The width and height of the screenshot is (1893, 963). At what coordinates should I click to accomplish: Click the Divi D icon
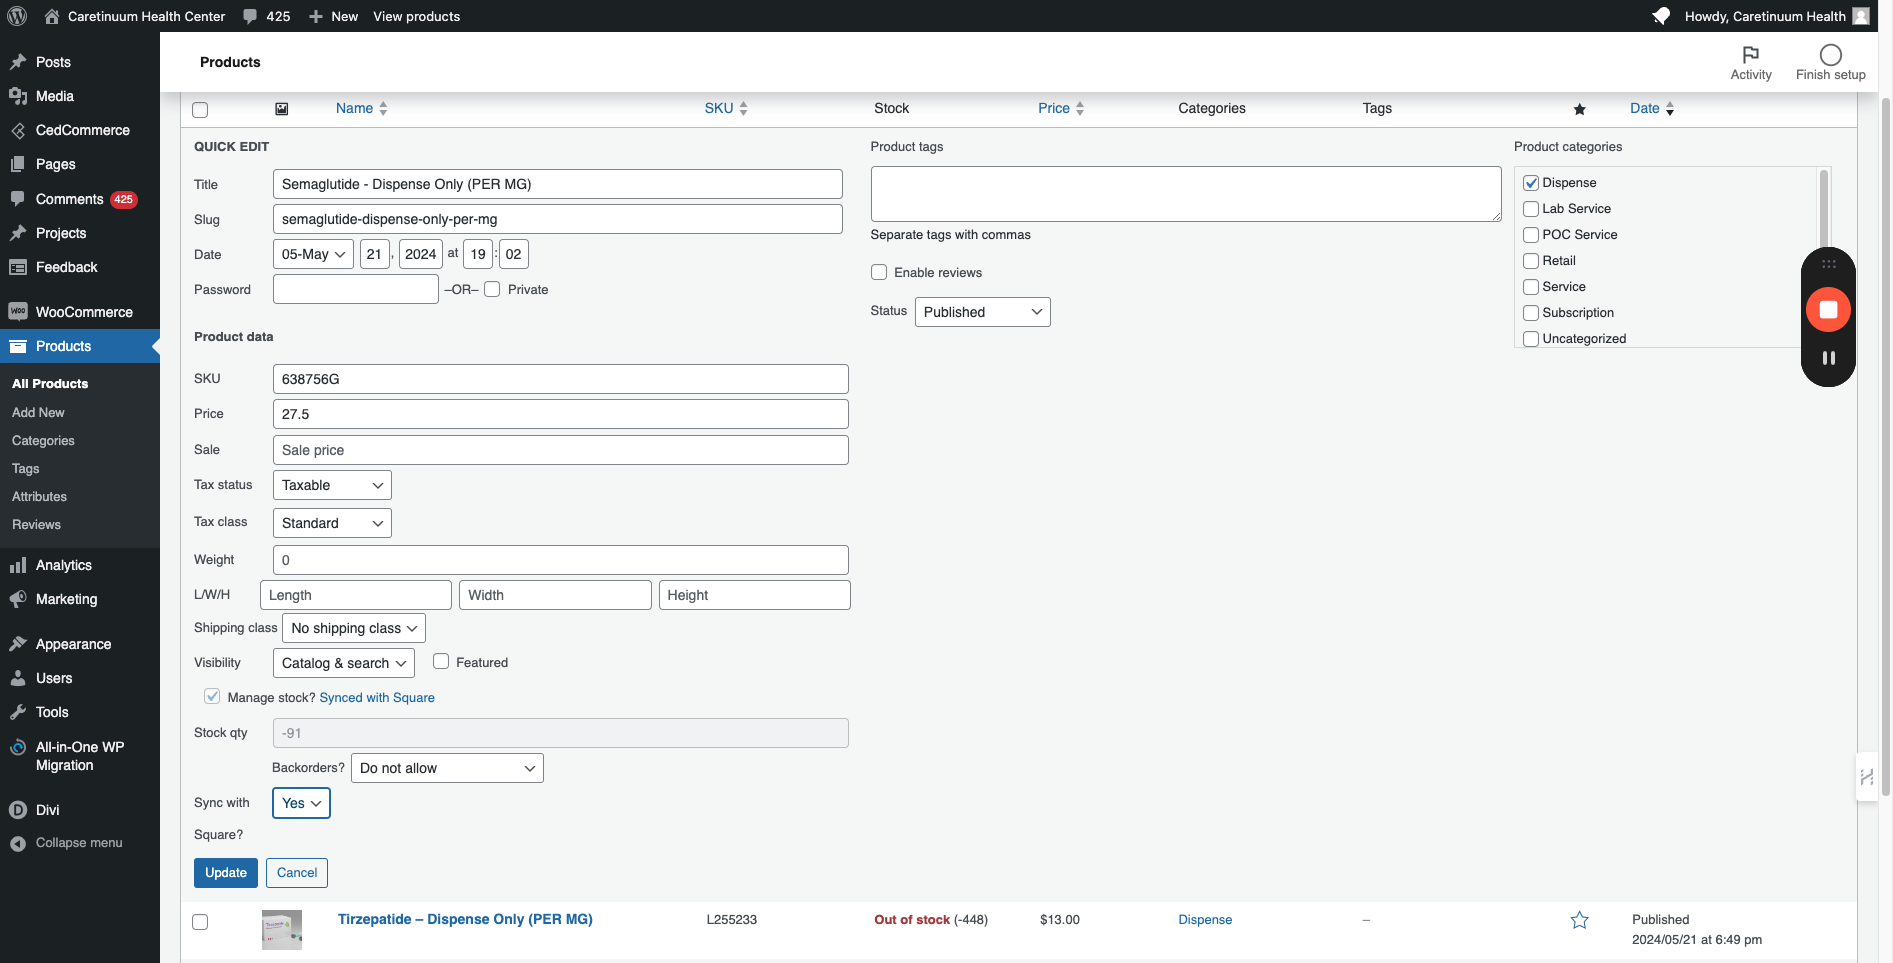[x=18, y=810]
